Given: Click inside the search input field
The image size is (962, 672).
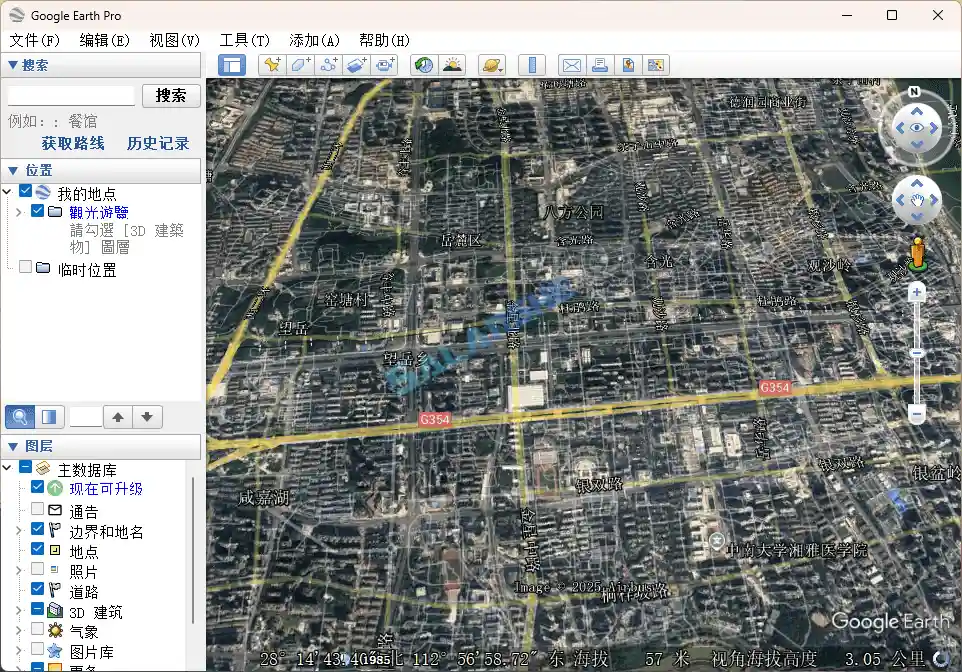Looking at the screenshot, I should pos(70,95).
